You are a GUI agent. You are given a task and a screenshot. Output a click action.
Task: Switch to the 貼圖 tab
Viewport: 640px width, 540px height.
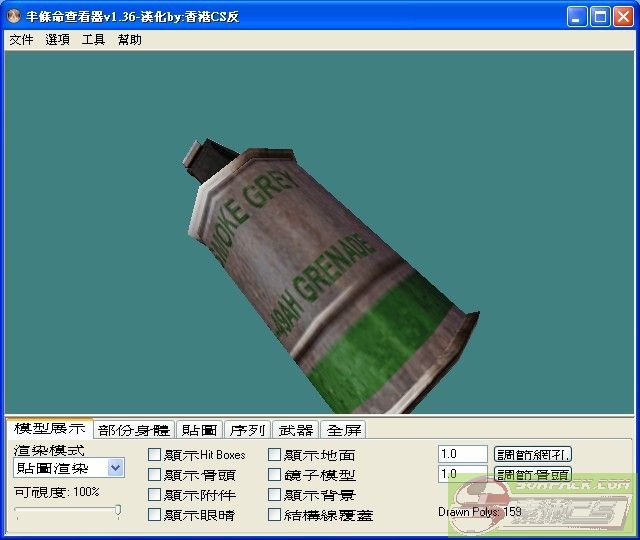click(200, 430)
